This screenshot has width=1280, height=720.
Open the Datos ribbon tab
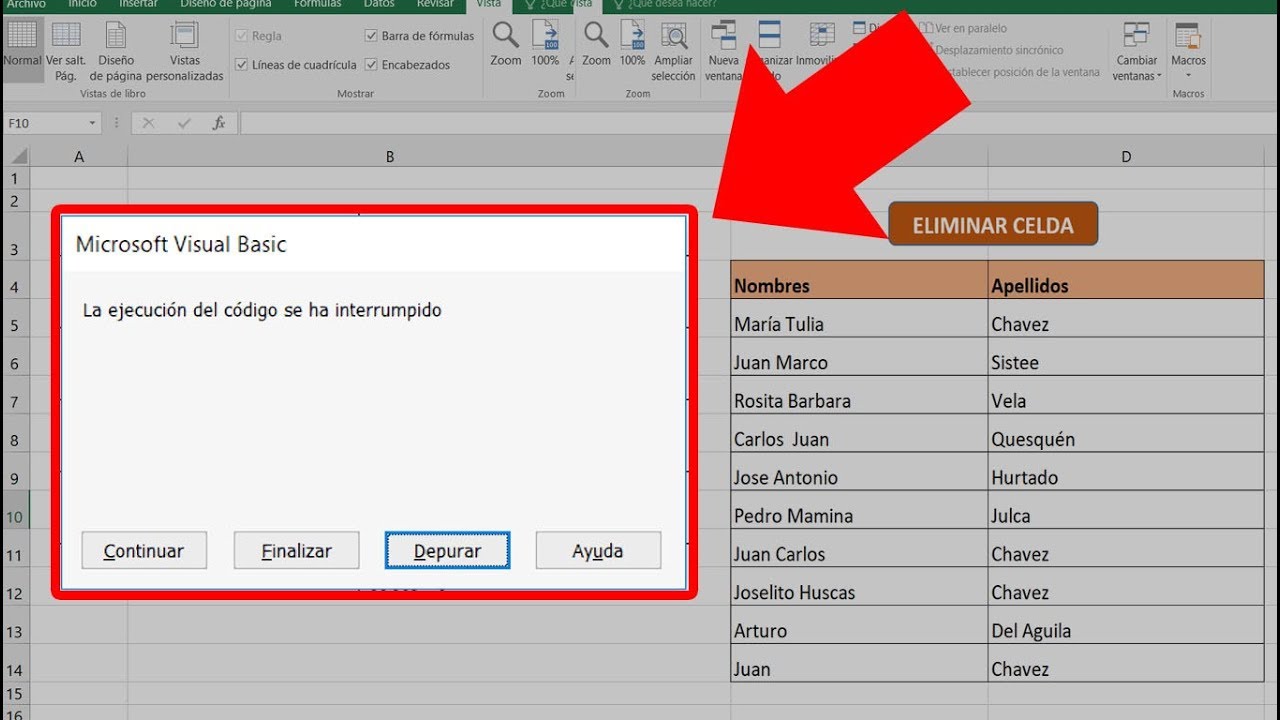[x=379, y=4]
